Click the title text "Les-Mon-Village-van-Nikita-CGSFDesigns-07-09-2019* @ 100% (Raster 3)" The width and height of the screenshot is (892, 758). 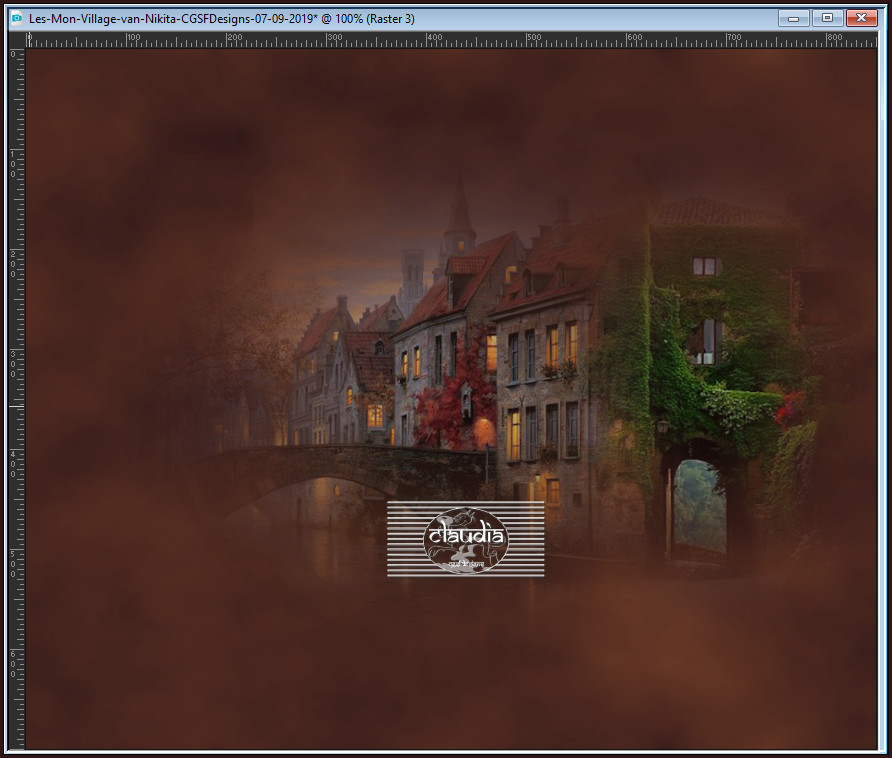coord(222,19)
